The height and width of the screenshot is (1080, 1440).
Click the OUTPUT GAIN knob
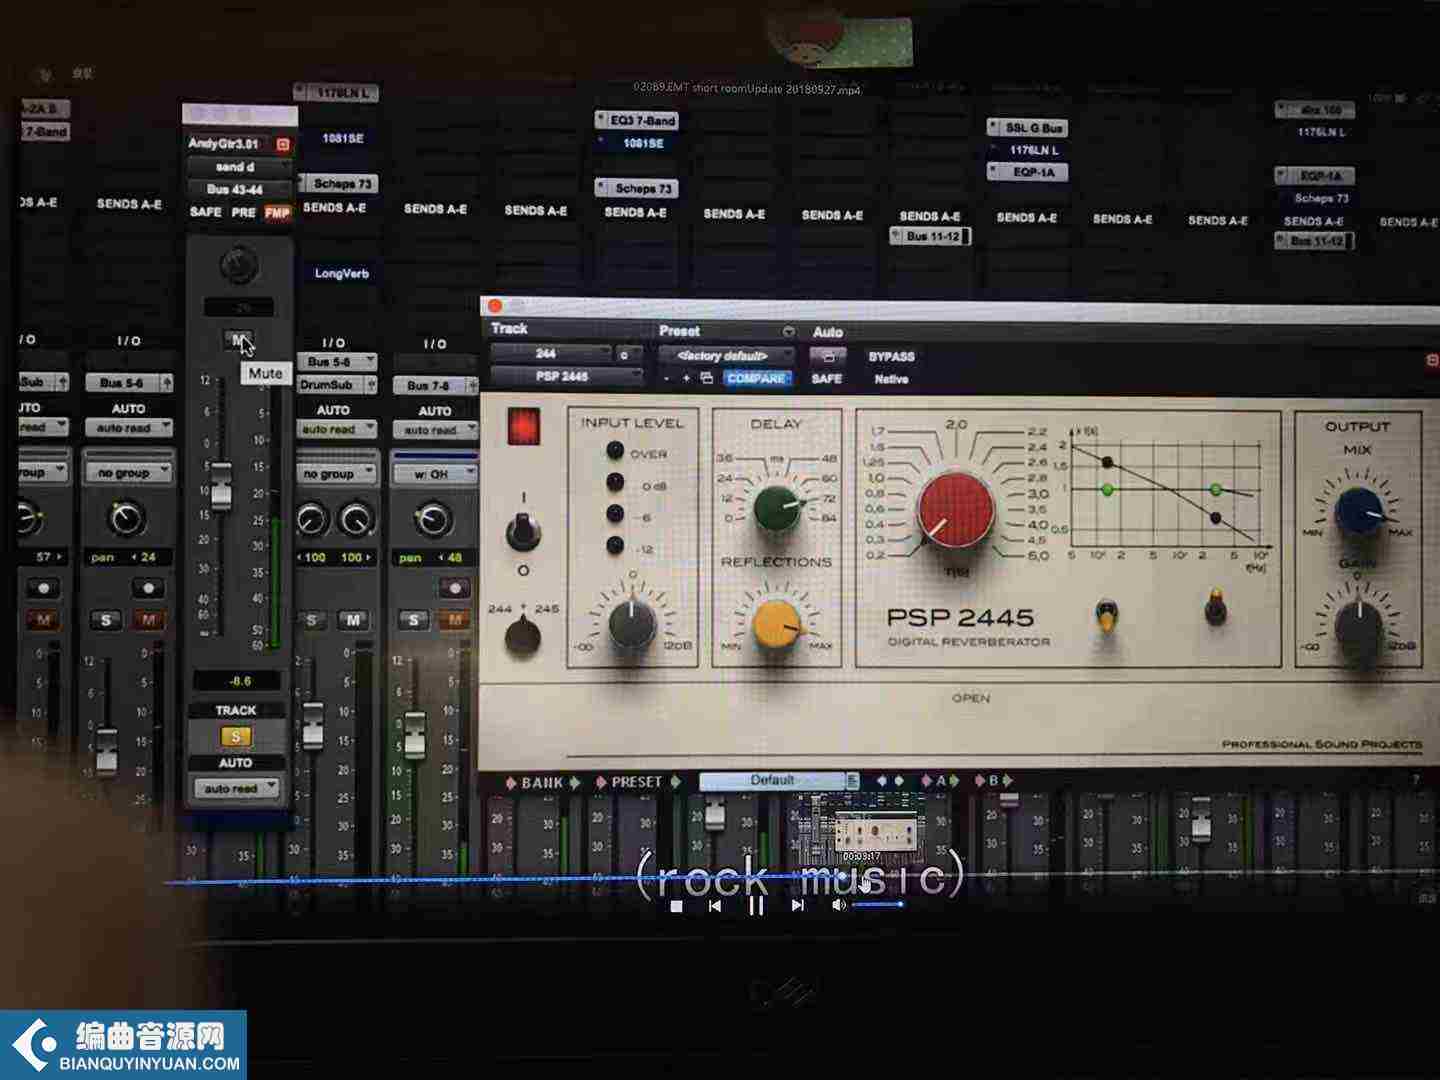pyautogui.click(x=1358, y=624)
